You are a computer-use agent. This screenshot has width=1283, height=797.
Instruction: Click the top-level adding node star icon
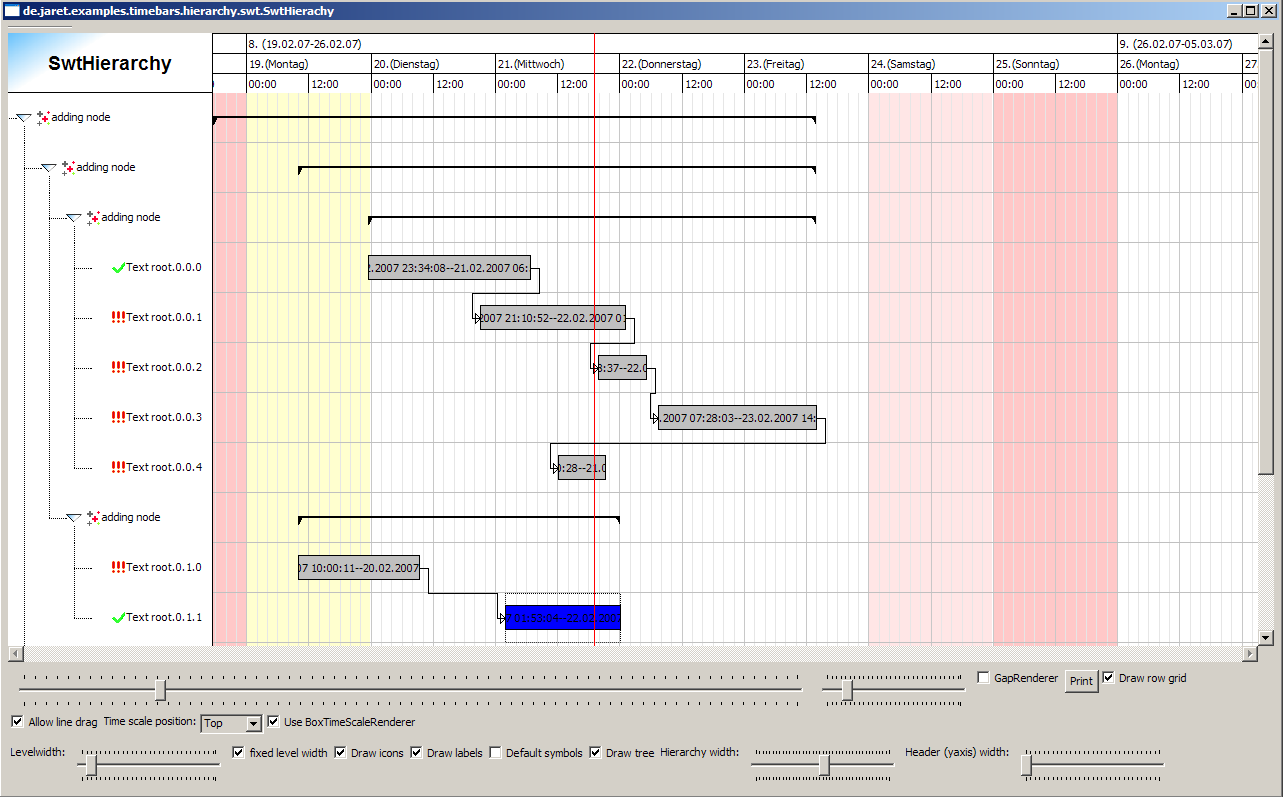(43, 118)
